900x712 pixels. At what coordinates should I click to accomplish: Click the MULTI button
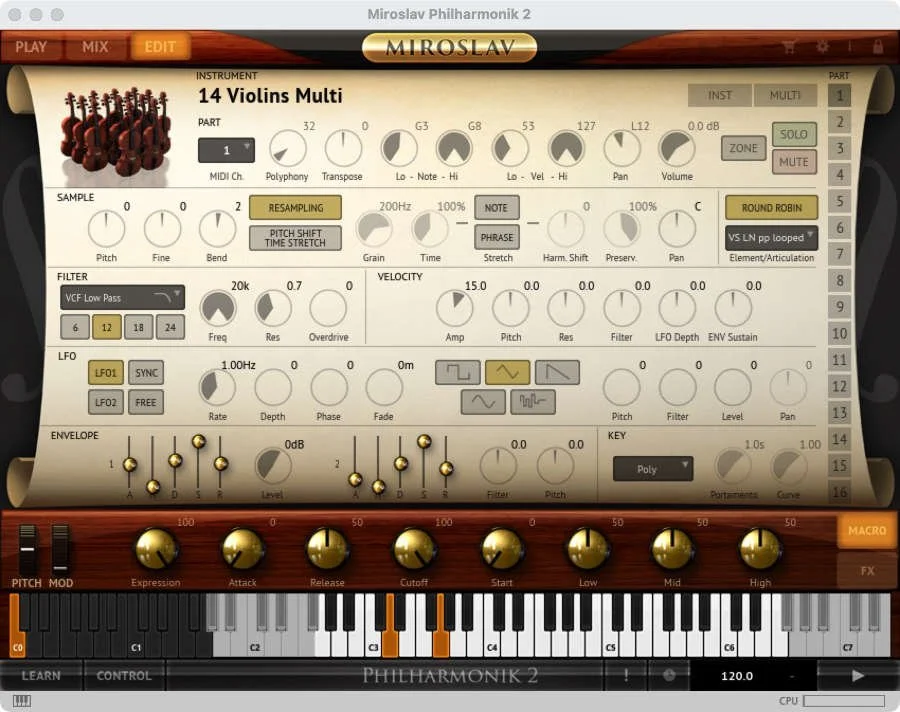tap(785, 95)
